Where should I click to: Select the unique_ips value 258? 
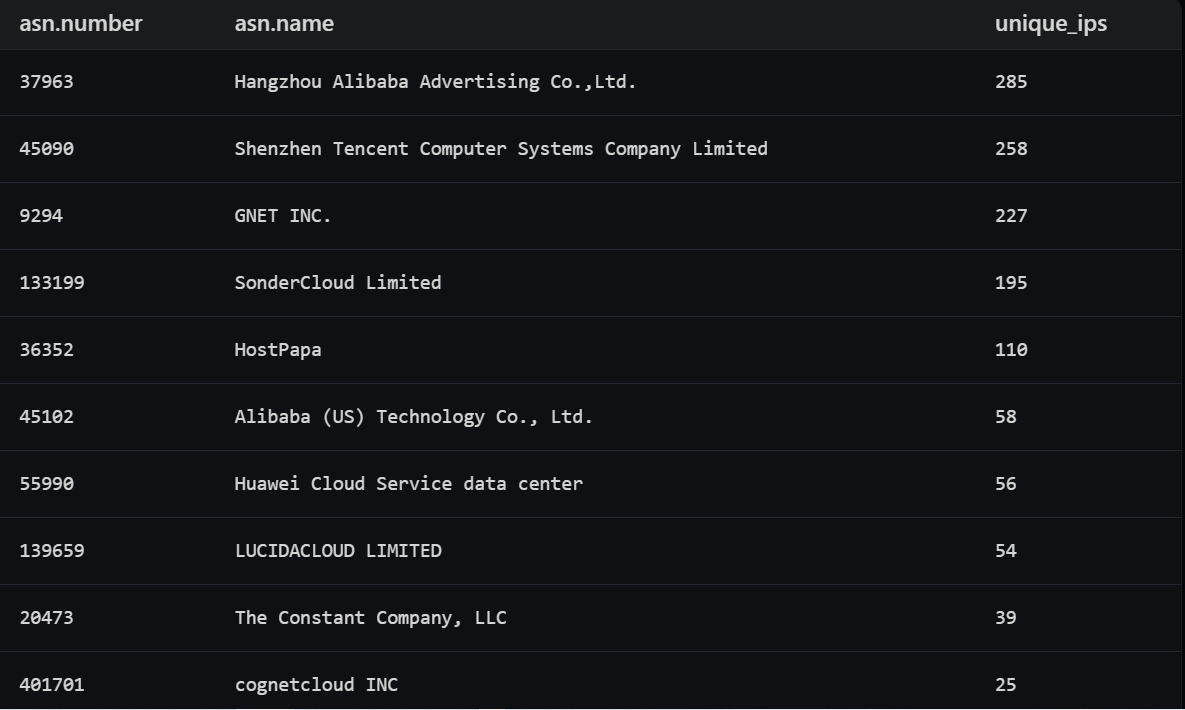1011,149
